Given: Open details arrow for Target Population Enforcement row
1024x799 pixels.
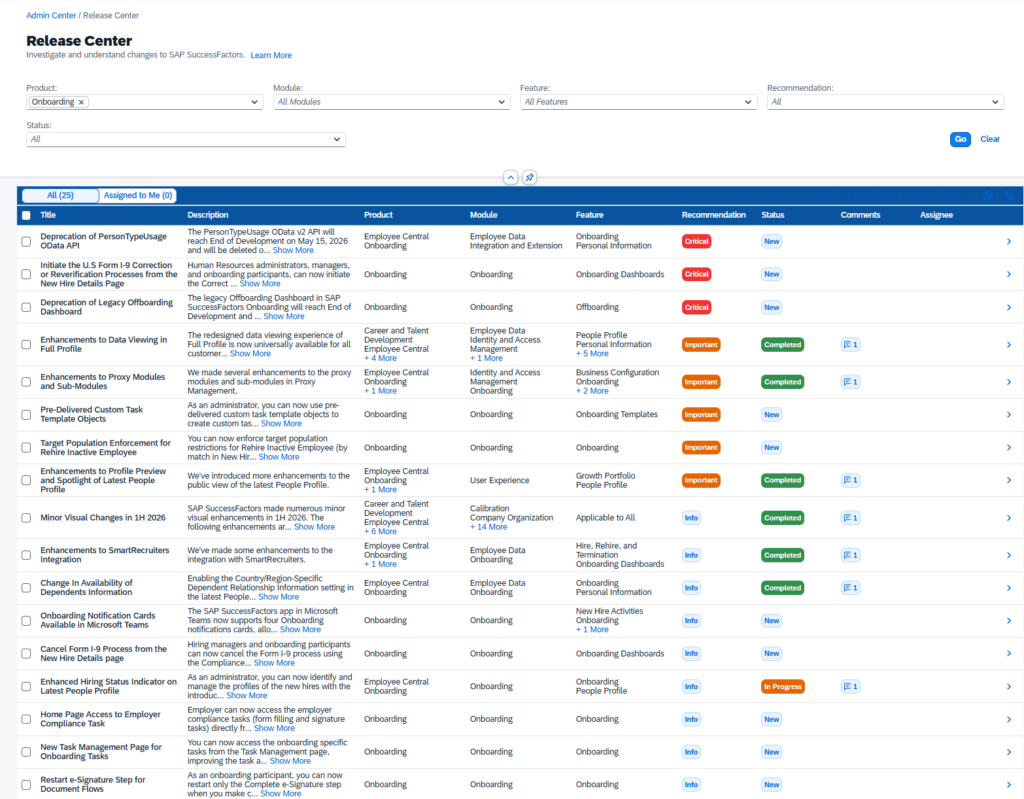Looking at the screenshot, I should pyautogui.click(x=1009, y=448).
